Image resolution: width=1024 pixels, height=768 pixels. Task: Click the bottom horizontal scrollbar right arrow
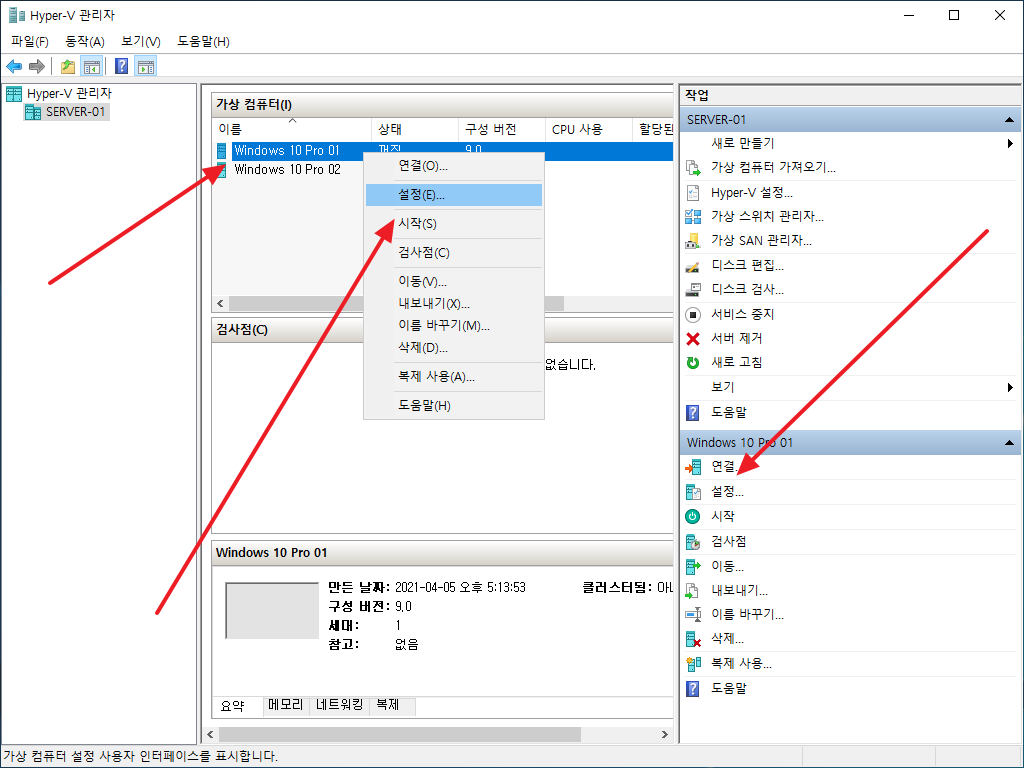coord(665,735)
